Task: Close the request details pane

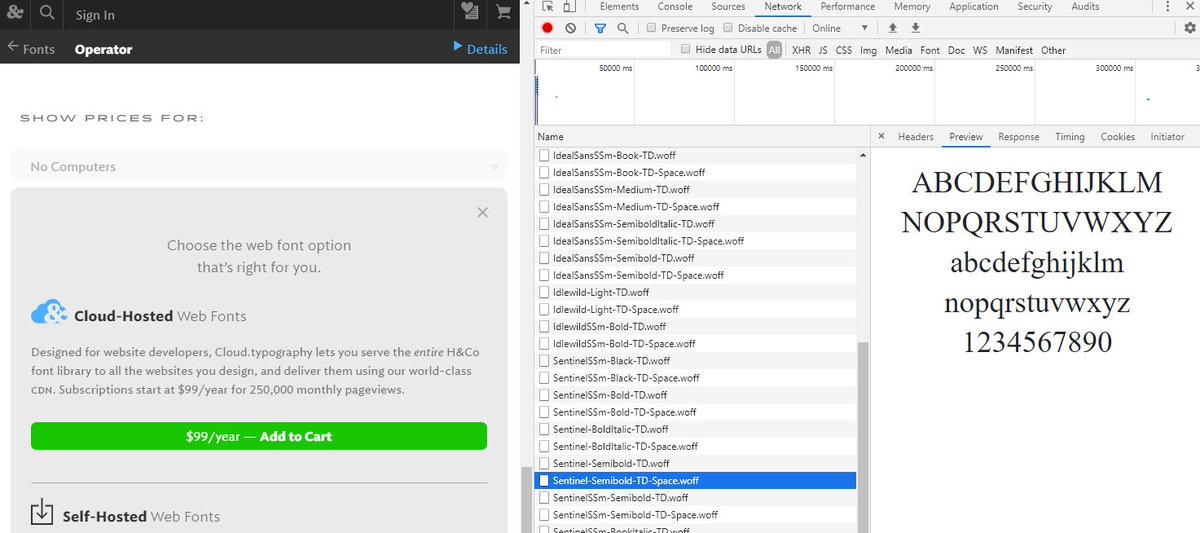Action: [881, 136]
